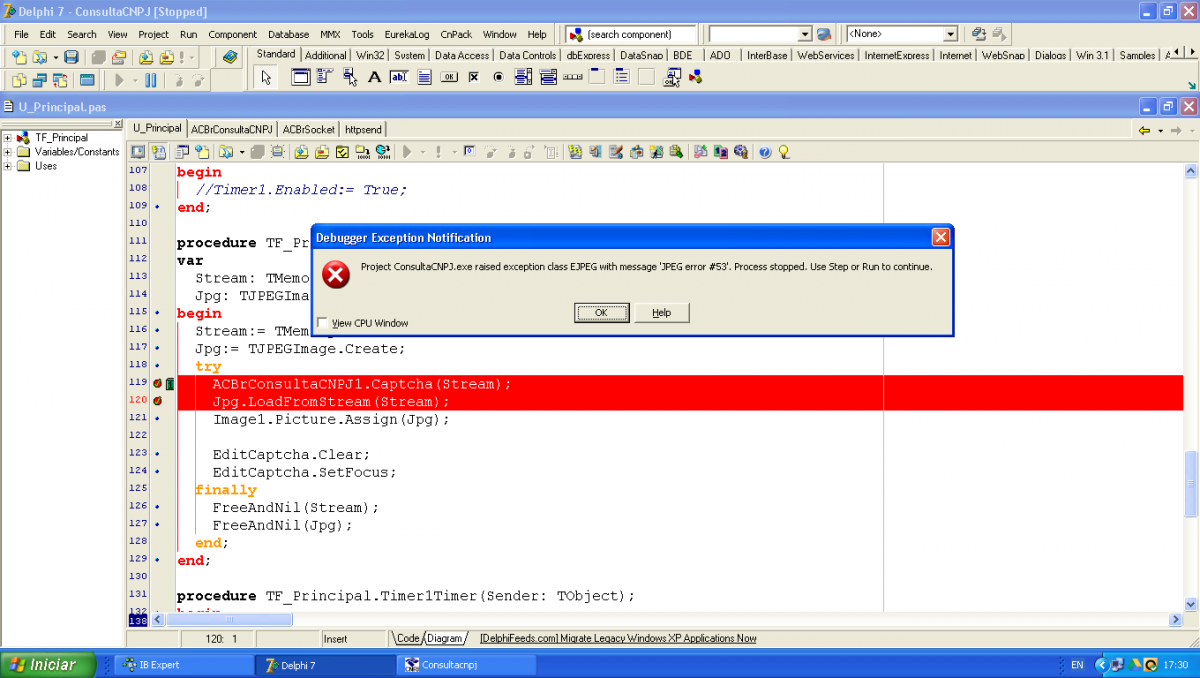Click the Toggle Form/Unit icon
The height and width of the screenshot is (678, 1200).
point(61,80)
